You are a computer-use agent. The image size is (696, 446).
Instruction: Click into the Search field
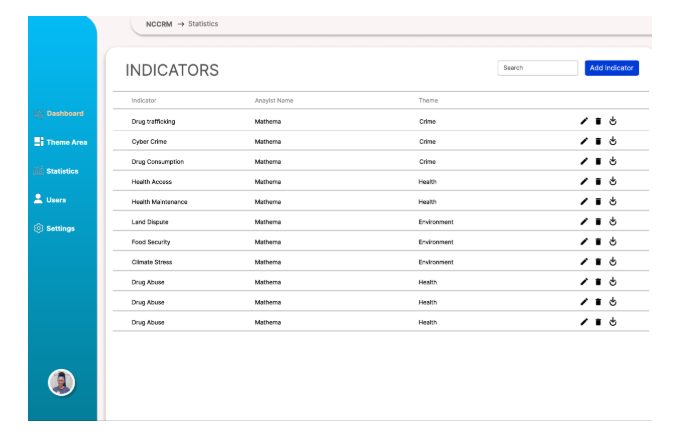point(537,68)
